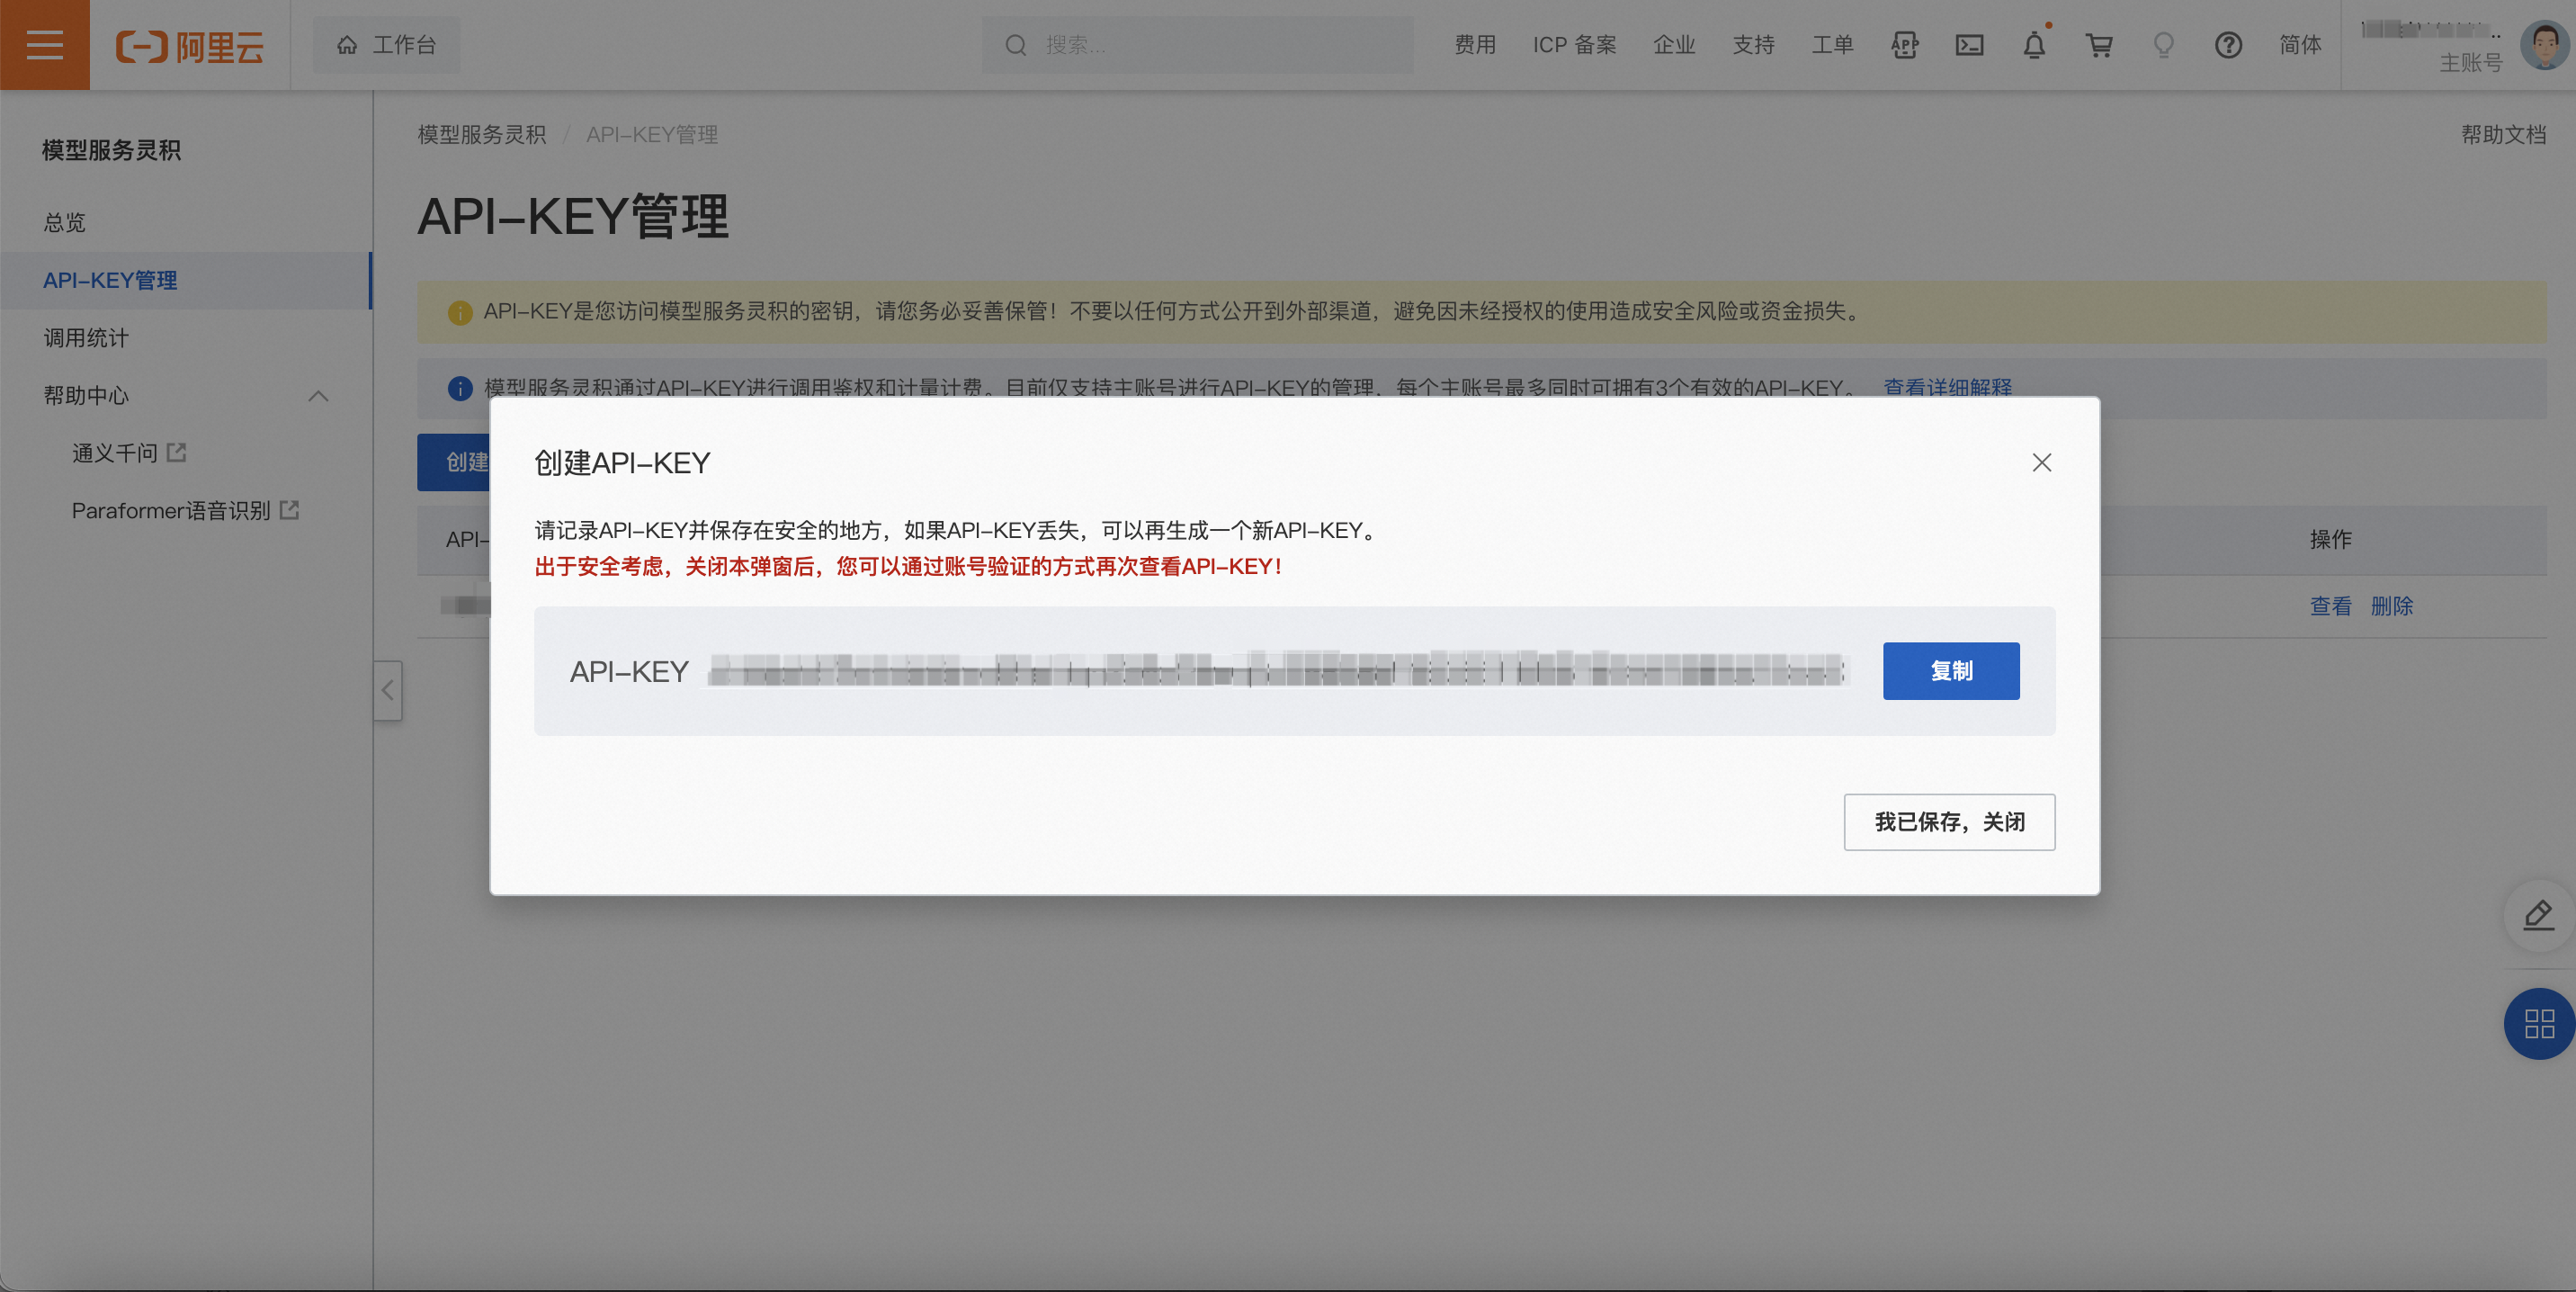Close the 创建API-KEY dialog with X
Viewport: 2576px width, 1292px height.
coord(2041,462)
